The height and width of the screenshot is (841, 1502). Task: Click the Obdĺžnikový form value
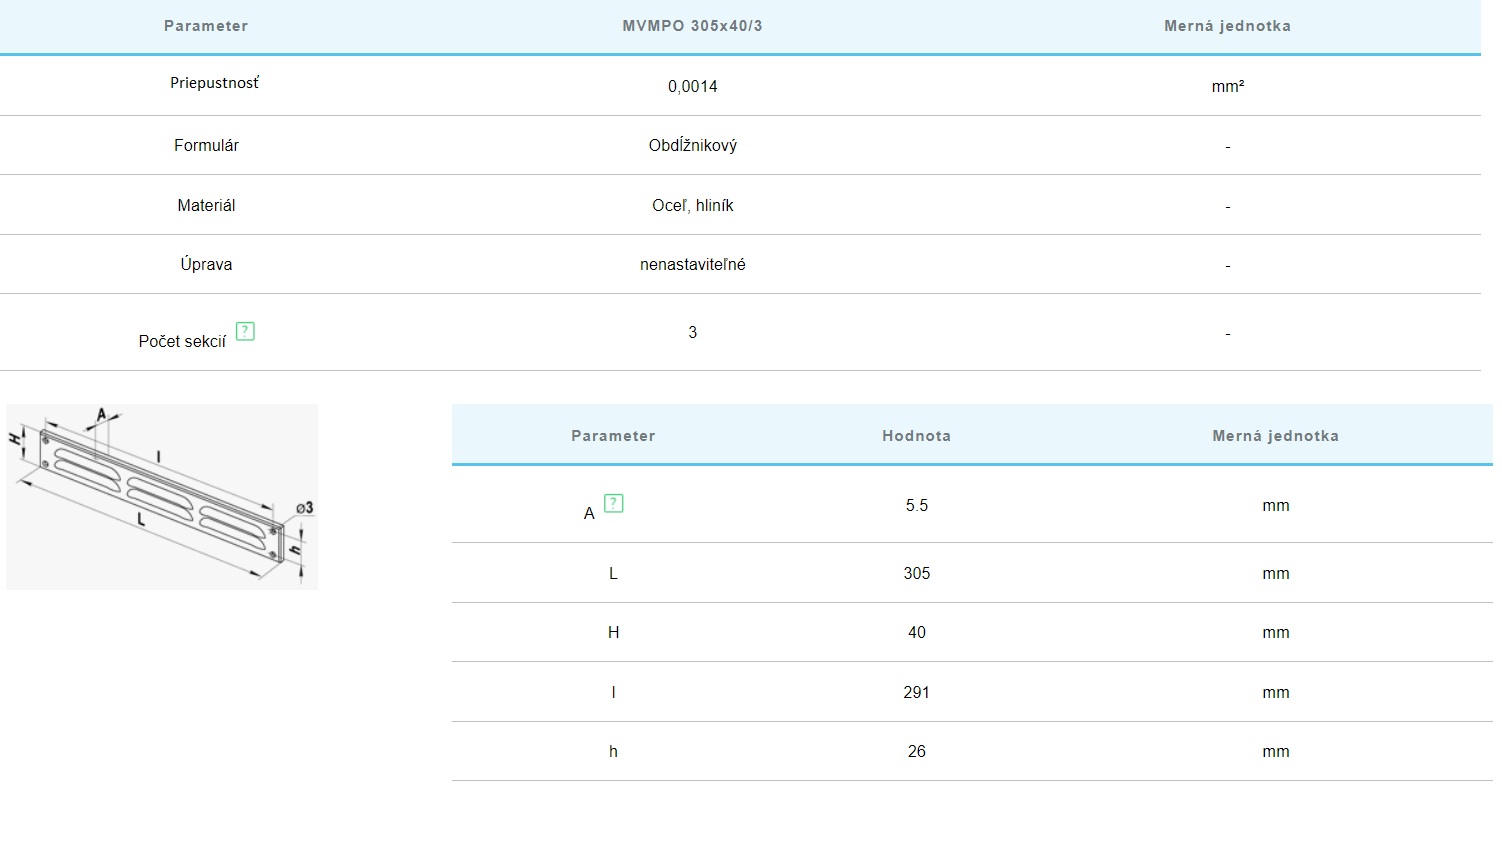point(692,146)
